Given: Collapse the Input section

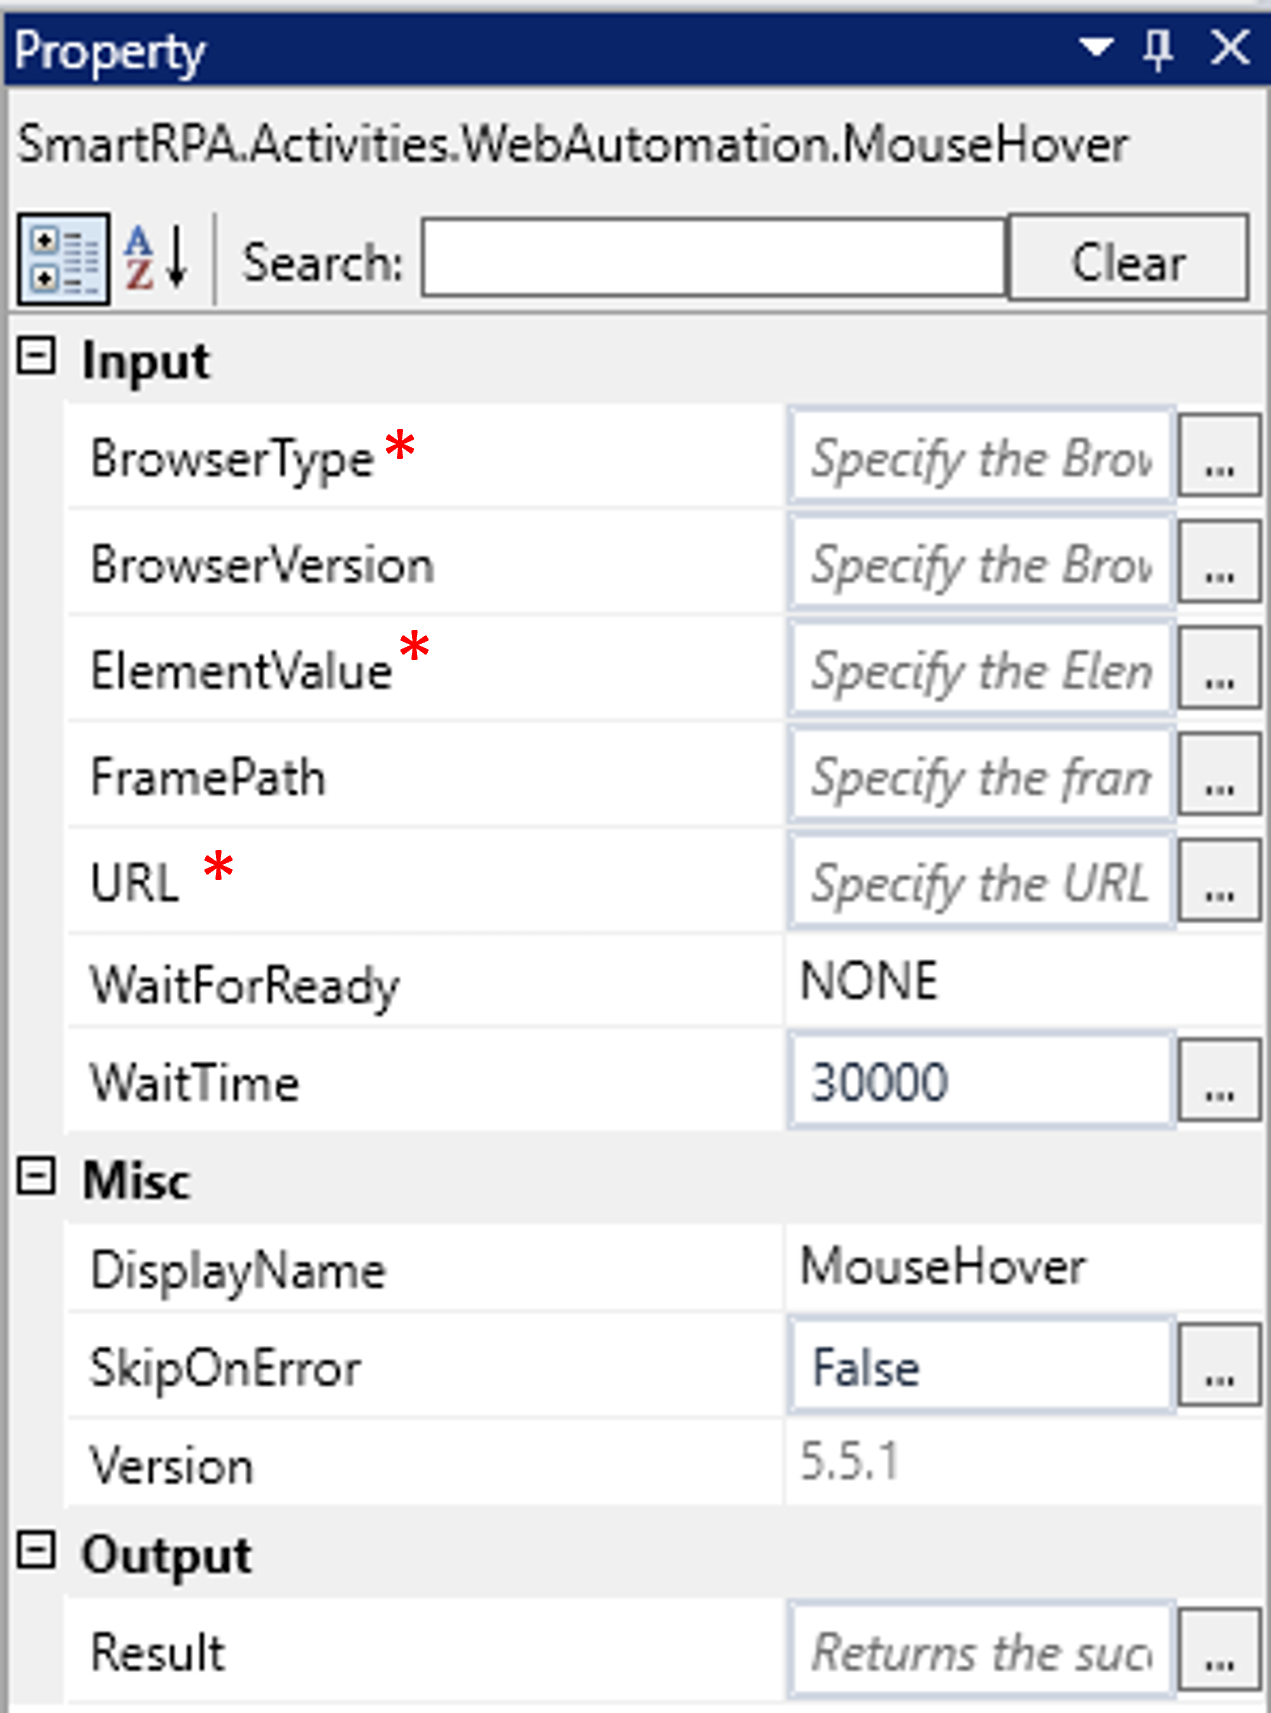Looking at the screenshot, I should tap(37, 356).
